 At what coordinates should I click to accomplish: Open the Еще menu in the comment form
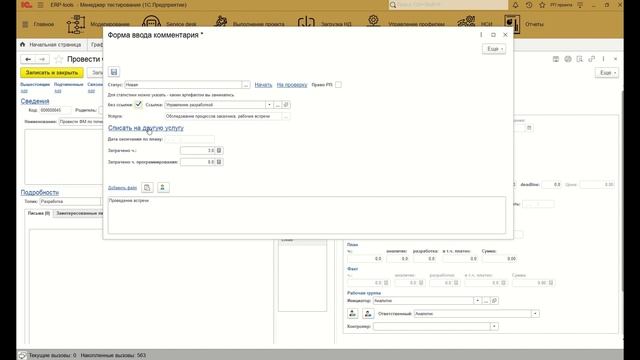tap(494, 49)
